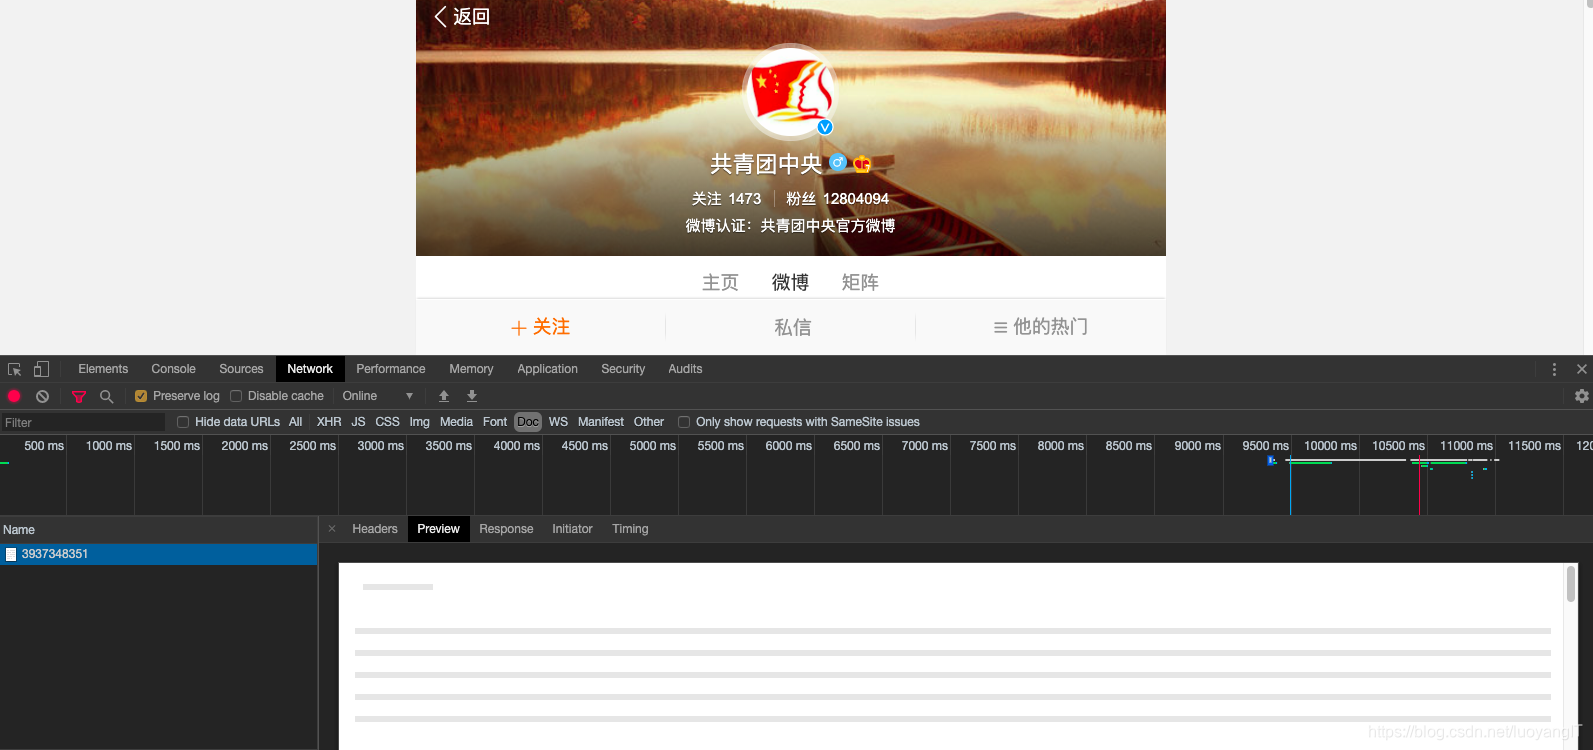Open network settings gear icon

pos(1582,396)
